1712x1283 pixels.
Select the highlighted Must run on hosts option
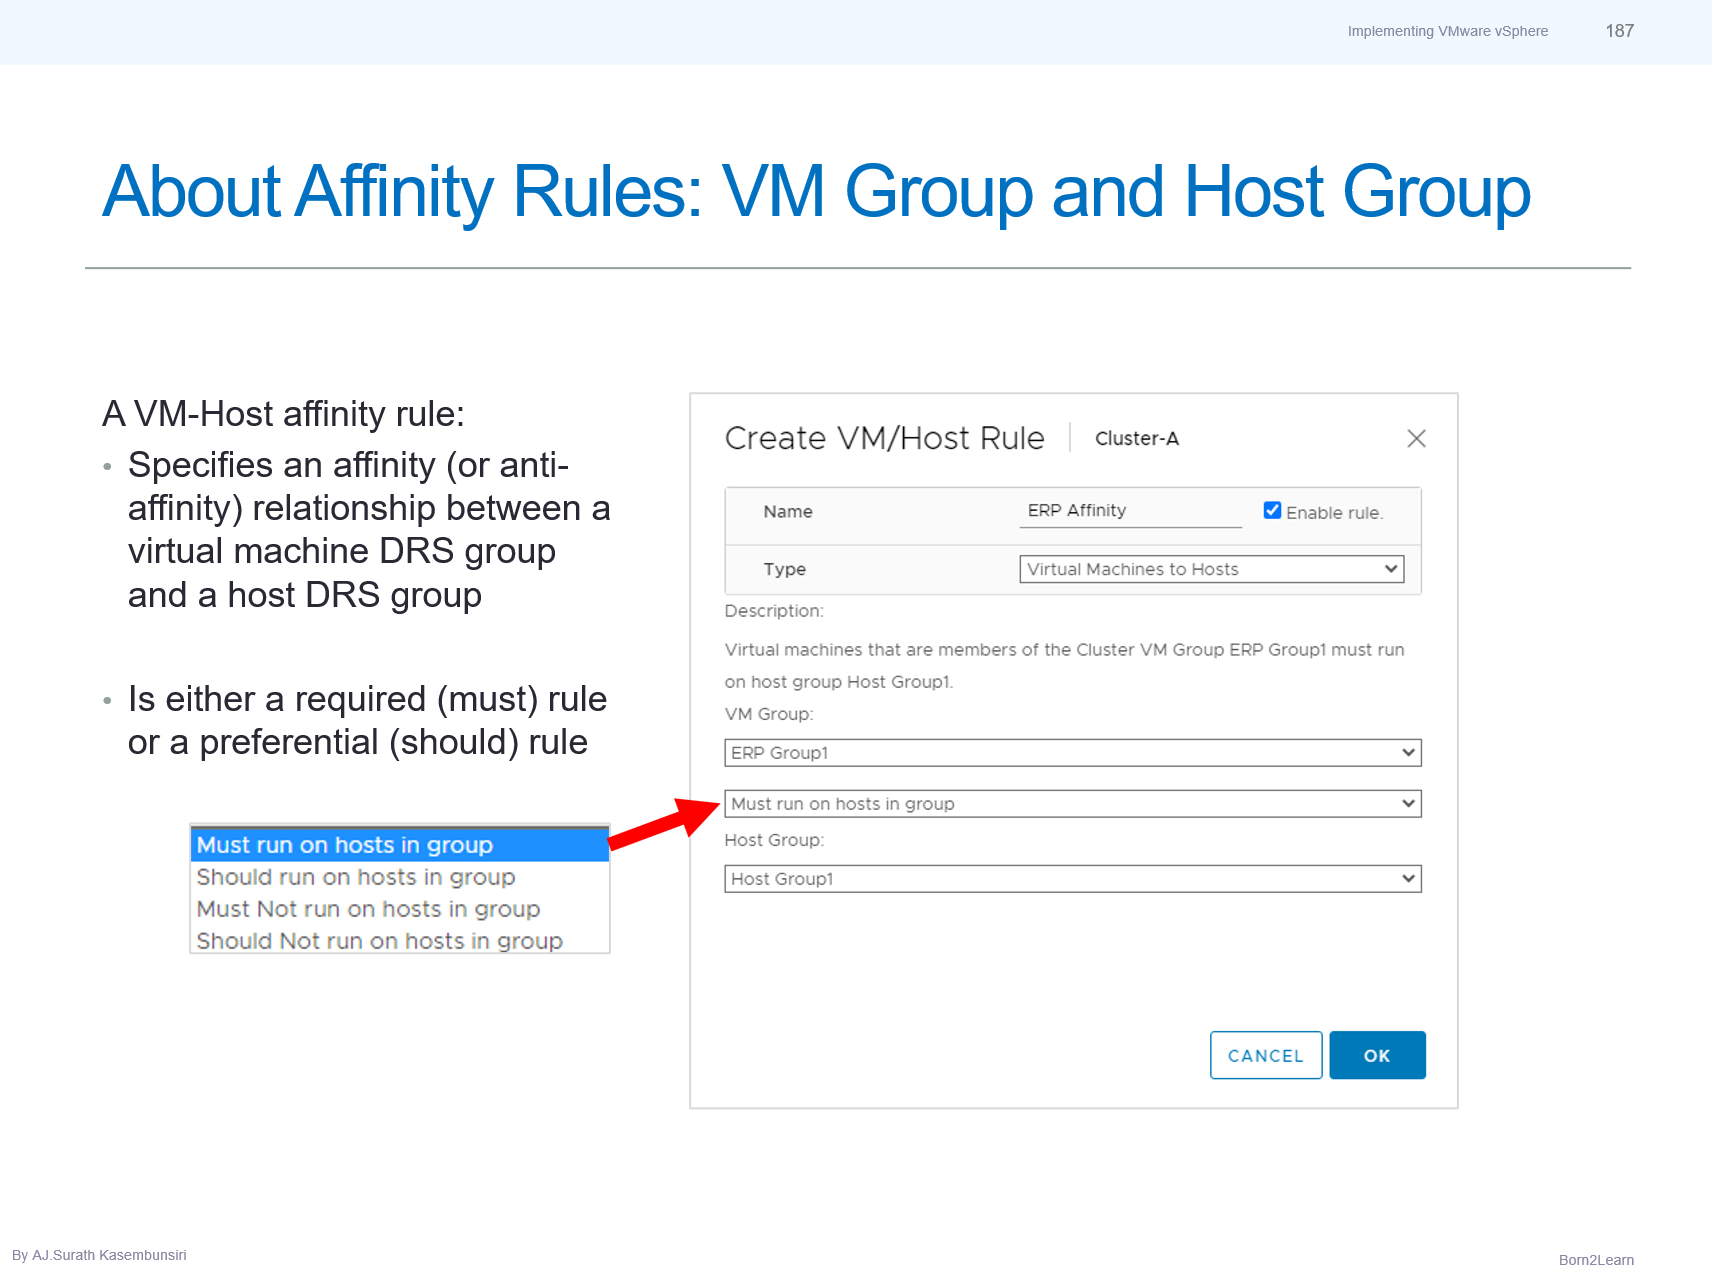(x=344, y=845)
